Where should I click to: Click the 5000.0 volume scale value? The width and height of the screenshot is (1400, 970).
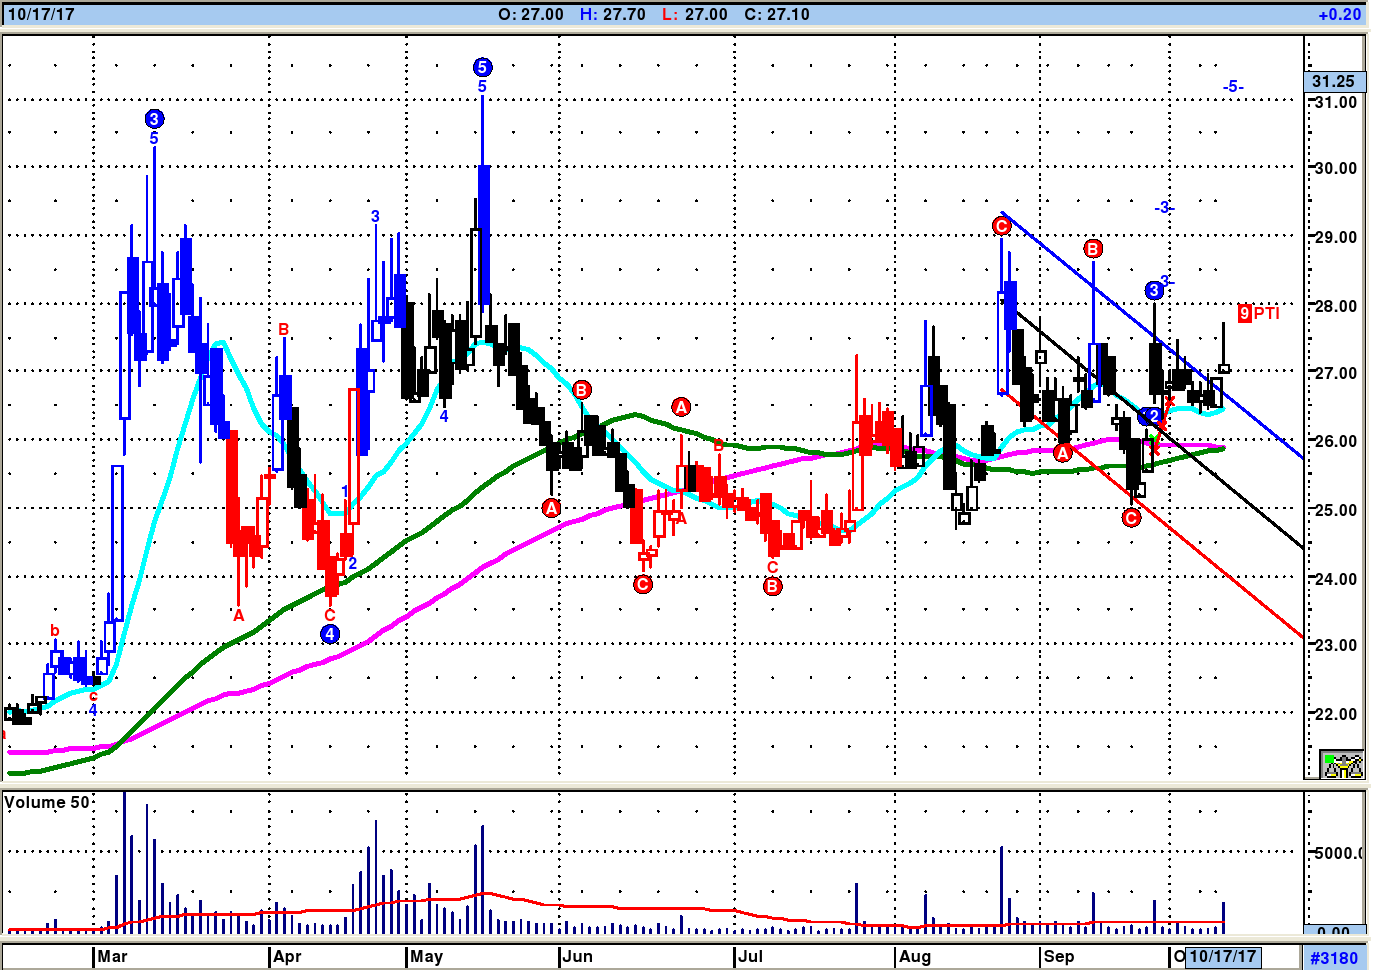[1338, 853]
